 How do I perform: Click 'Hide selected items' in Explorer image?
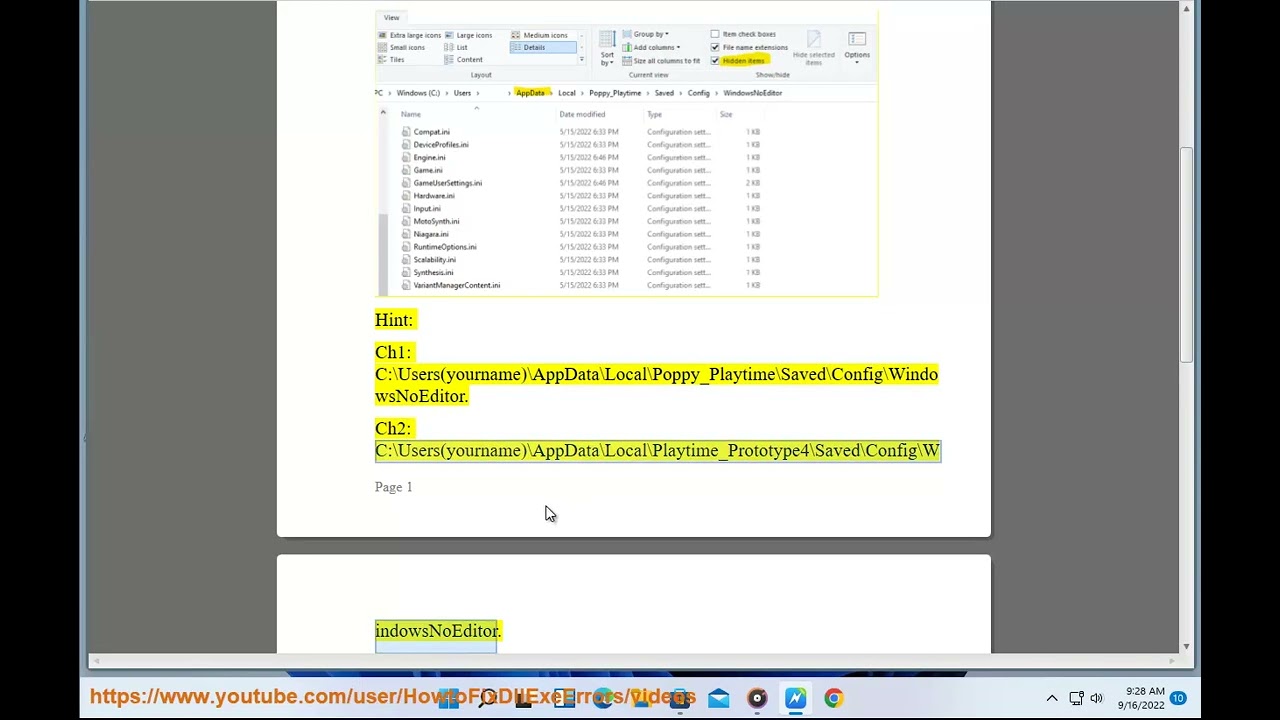pos(813,48)
